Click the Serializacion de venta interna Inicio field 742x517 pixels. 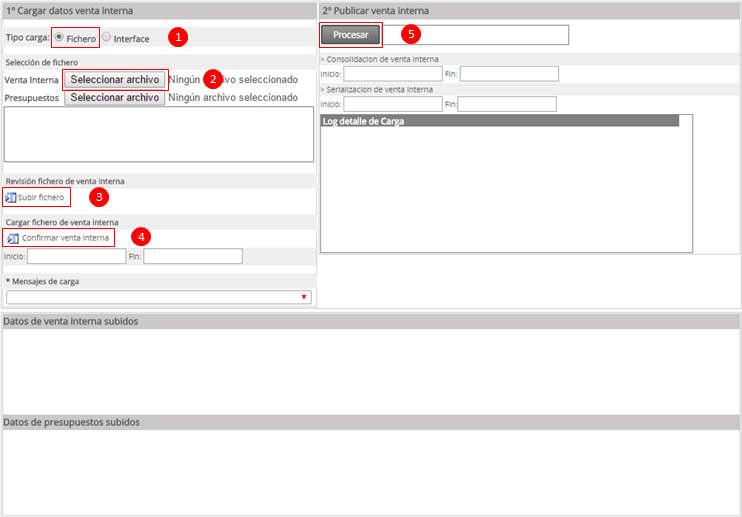tap(393, 104)
